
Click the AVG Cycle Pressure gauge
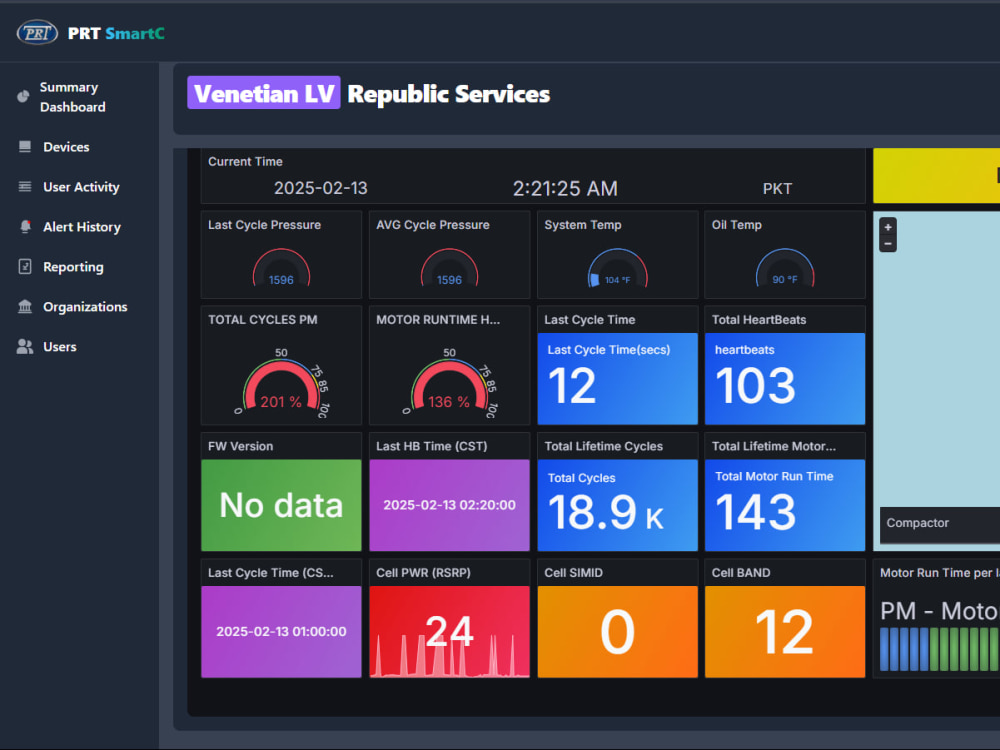pos(450,267)
